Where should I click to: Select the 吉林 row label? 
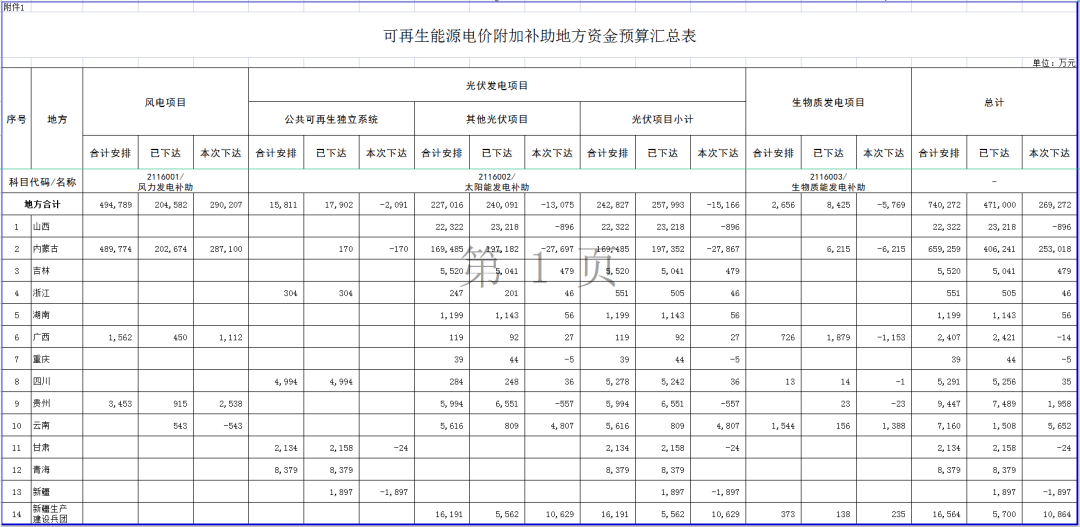coord(57,271)
